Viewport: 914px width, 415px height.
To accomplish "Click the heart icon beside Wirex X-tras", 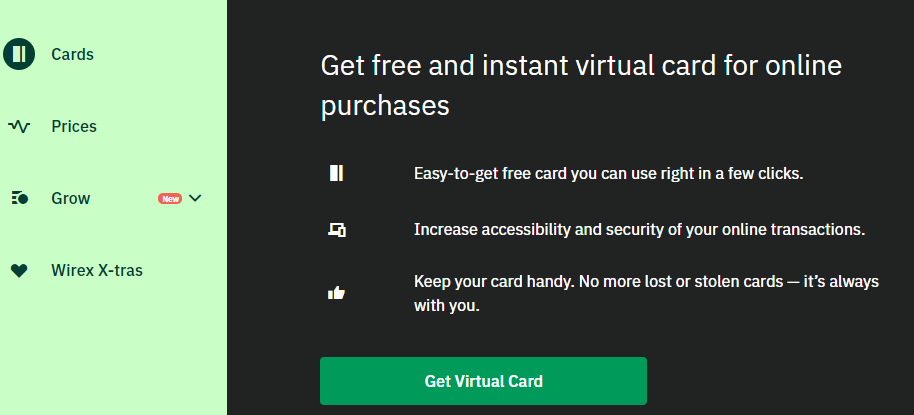I will tap(19, 270).
